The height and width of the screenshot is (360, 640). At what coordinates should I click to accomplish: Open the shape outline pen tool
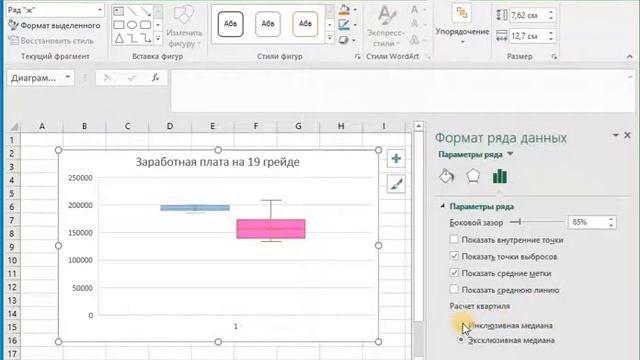(344, 25)
